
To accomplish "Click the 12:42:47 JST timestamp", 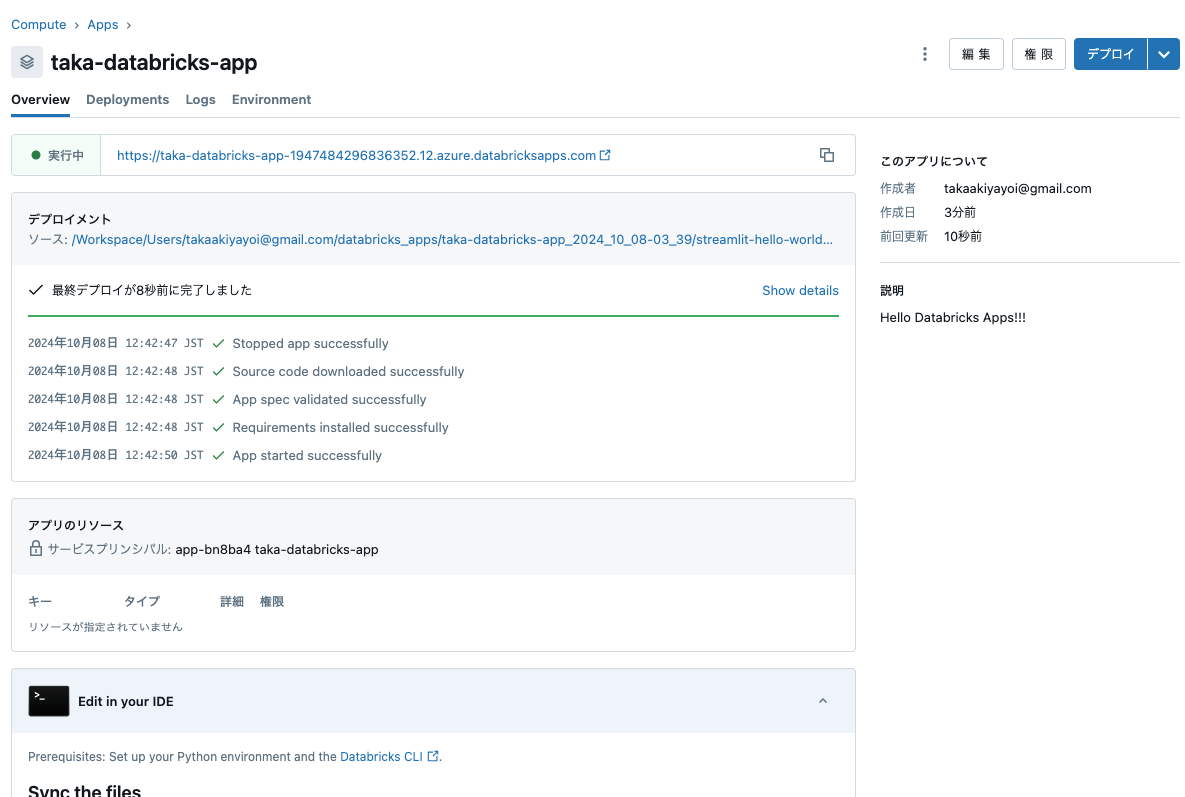I will [164, 343].
